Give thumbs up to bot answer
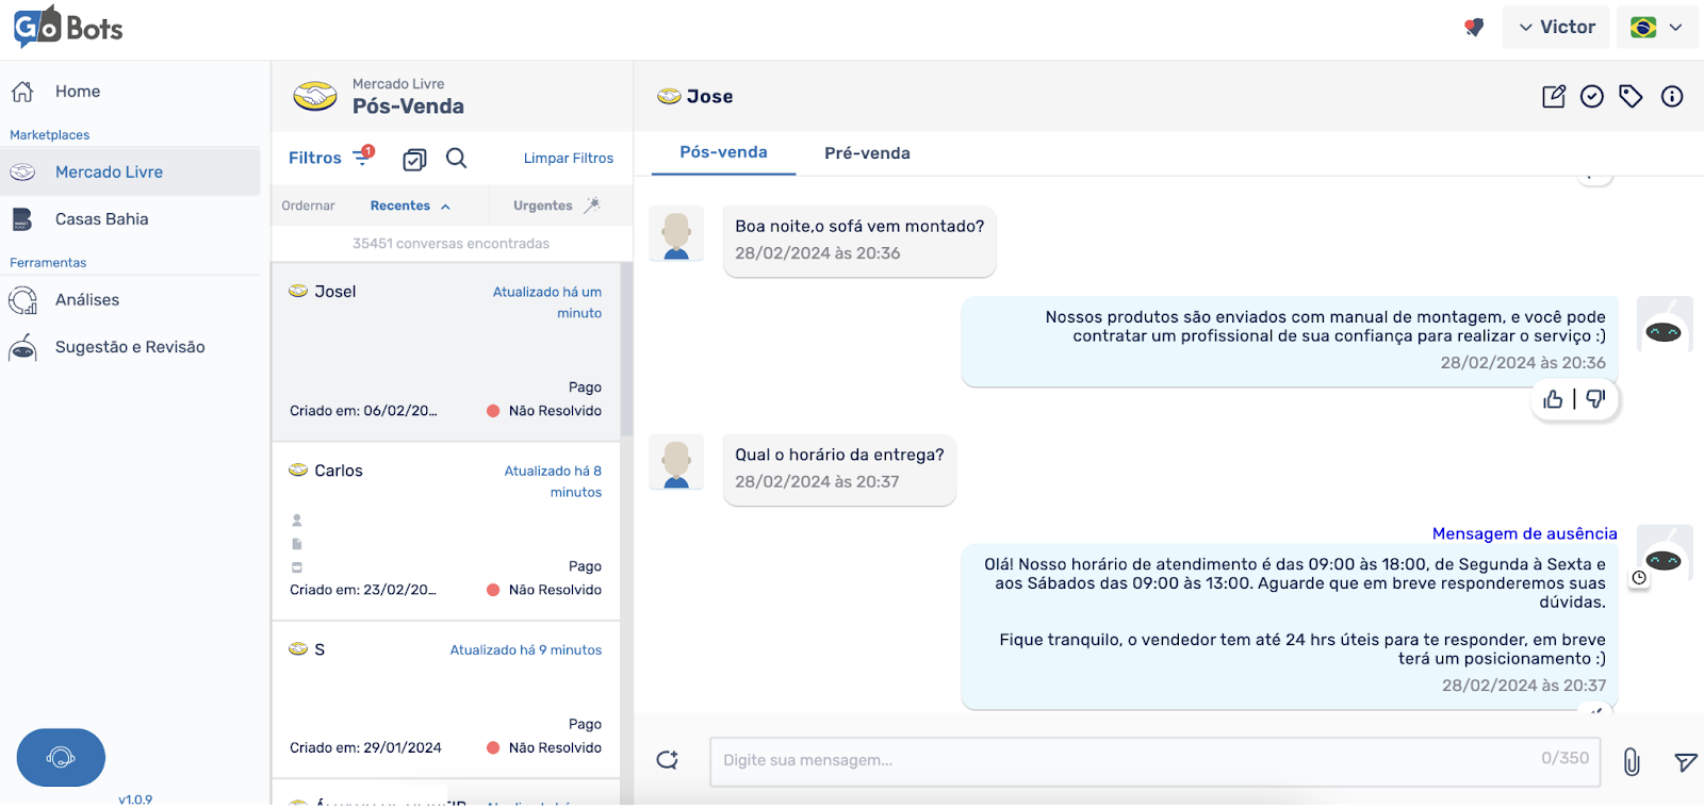Screen dimensions: 1708x806 click(1553, 400)
